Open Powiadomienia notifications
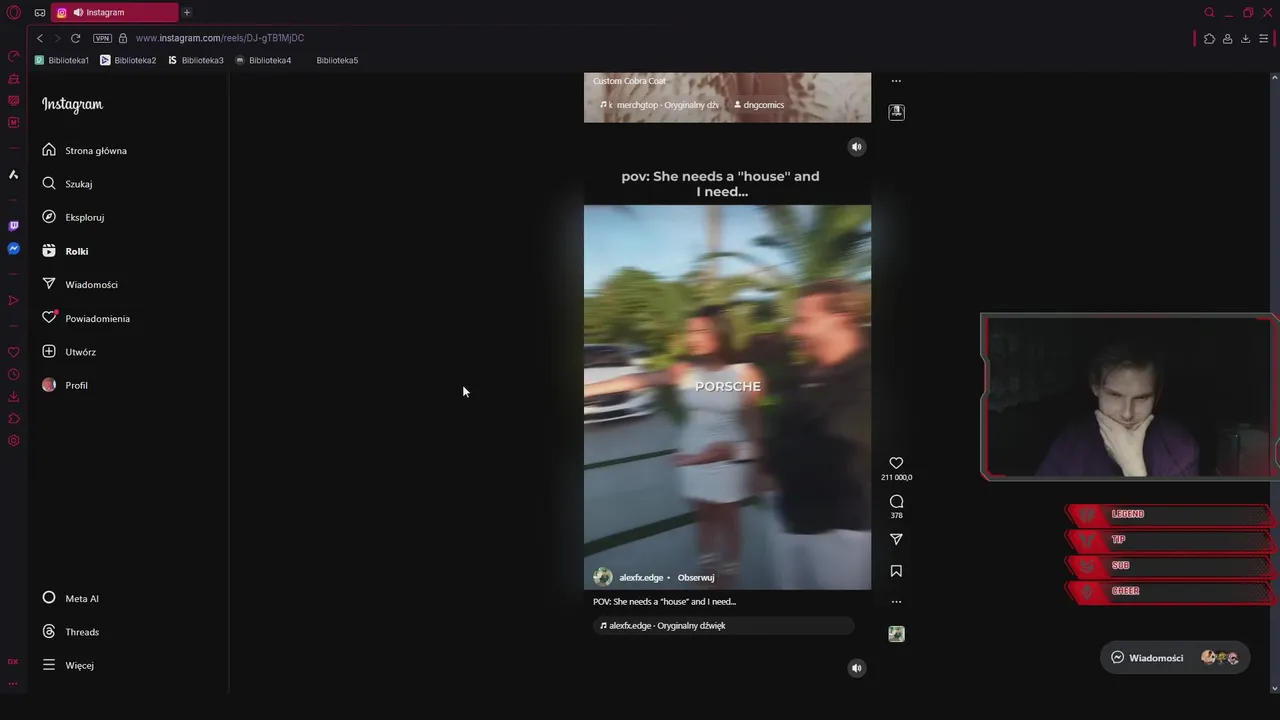This screenshot has width=1280, height=720. pos(86,318)
